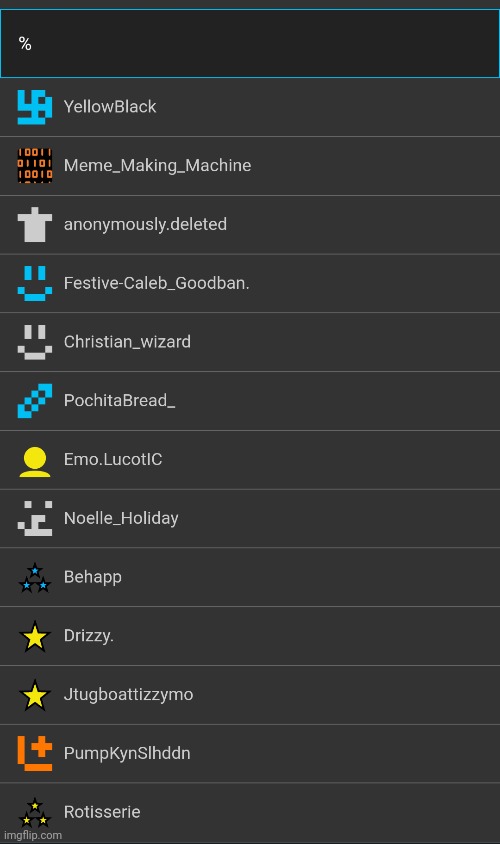The height and width of the screenshot is (844, 500).
Task: Click the triple yellow stars beside Rotisserie
Action: 34,813
